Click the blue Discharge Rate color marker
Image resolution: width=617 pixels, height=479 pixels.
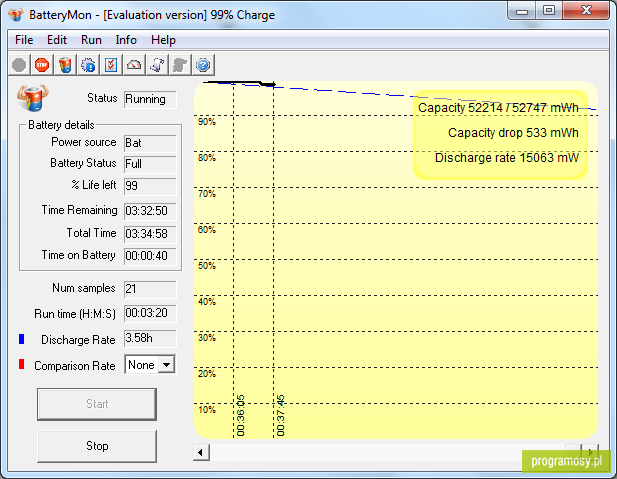click(22, 339)
